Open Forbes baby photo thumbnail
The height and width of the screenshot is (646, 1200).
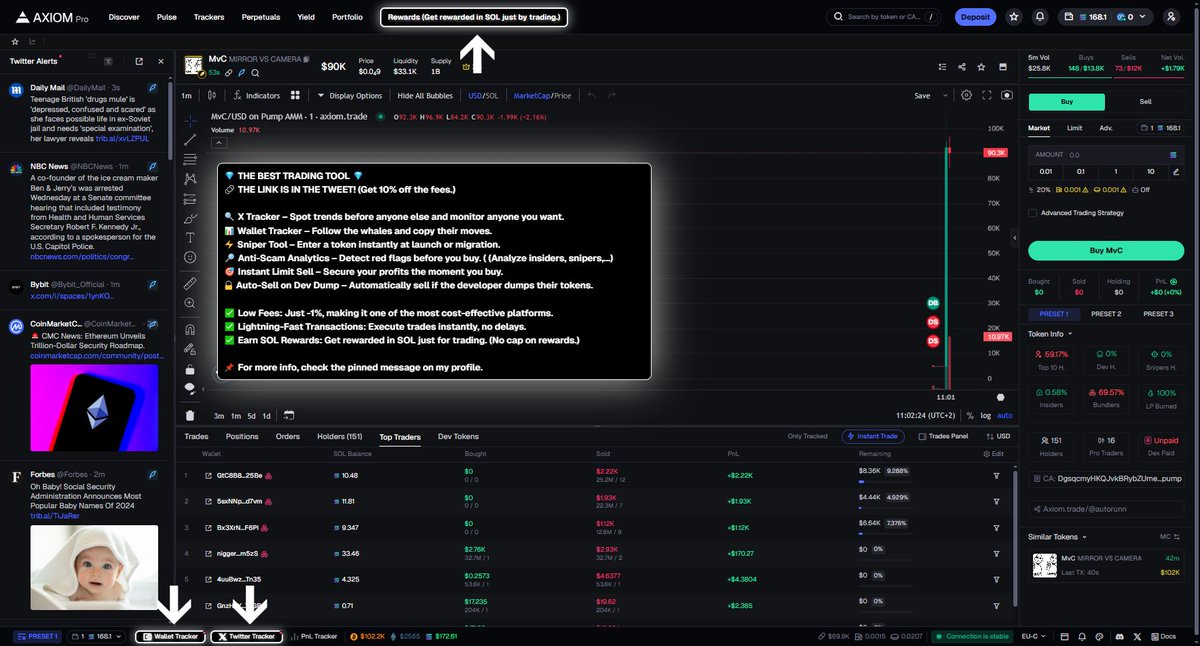[94, 567]
